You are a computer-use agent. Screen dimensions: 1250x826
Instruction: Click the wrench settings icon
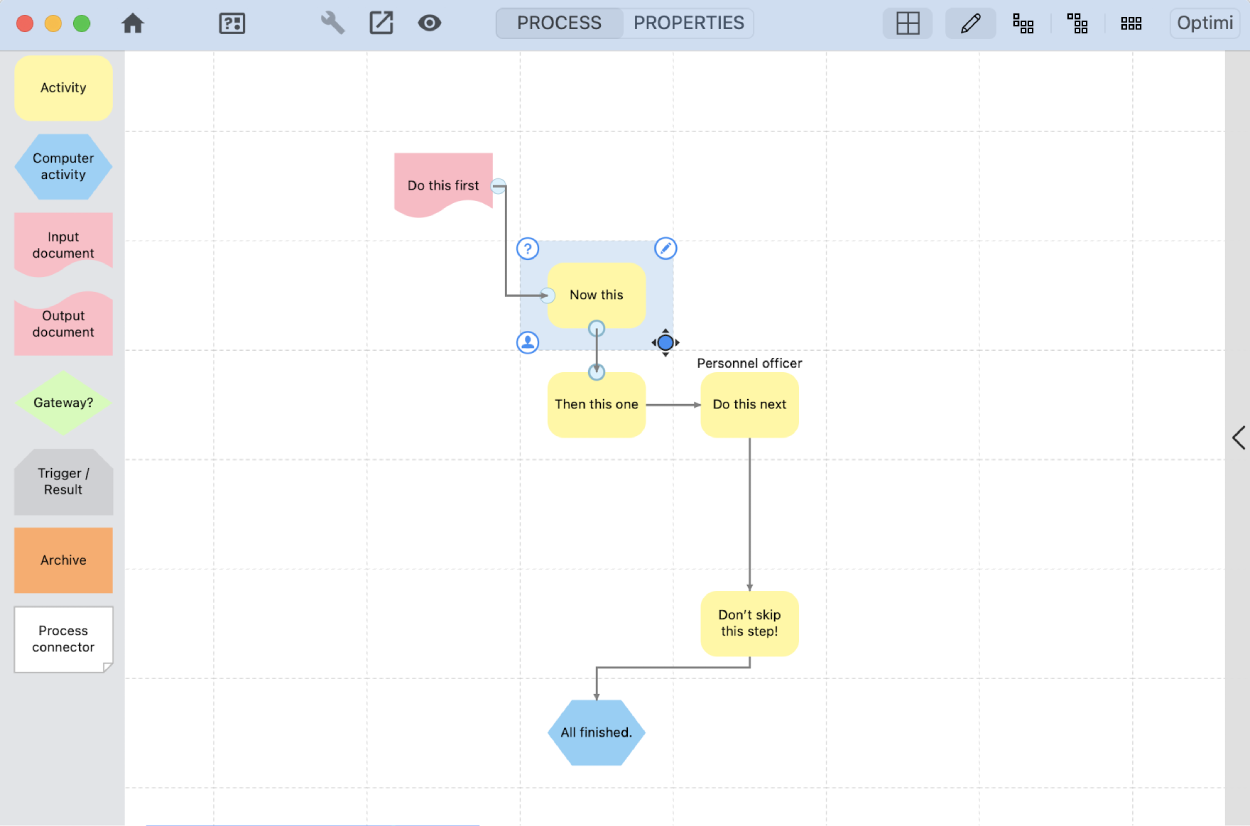coord(332,23)
